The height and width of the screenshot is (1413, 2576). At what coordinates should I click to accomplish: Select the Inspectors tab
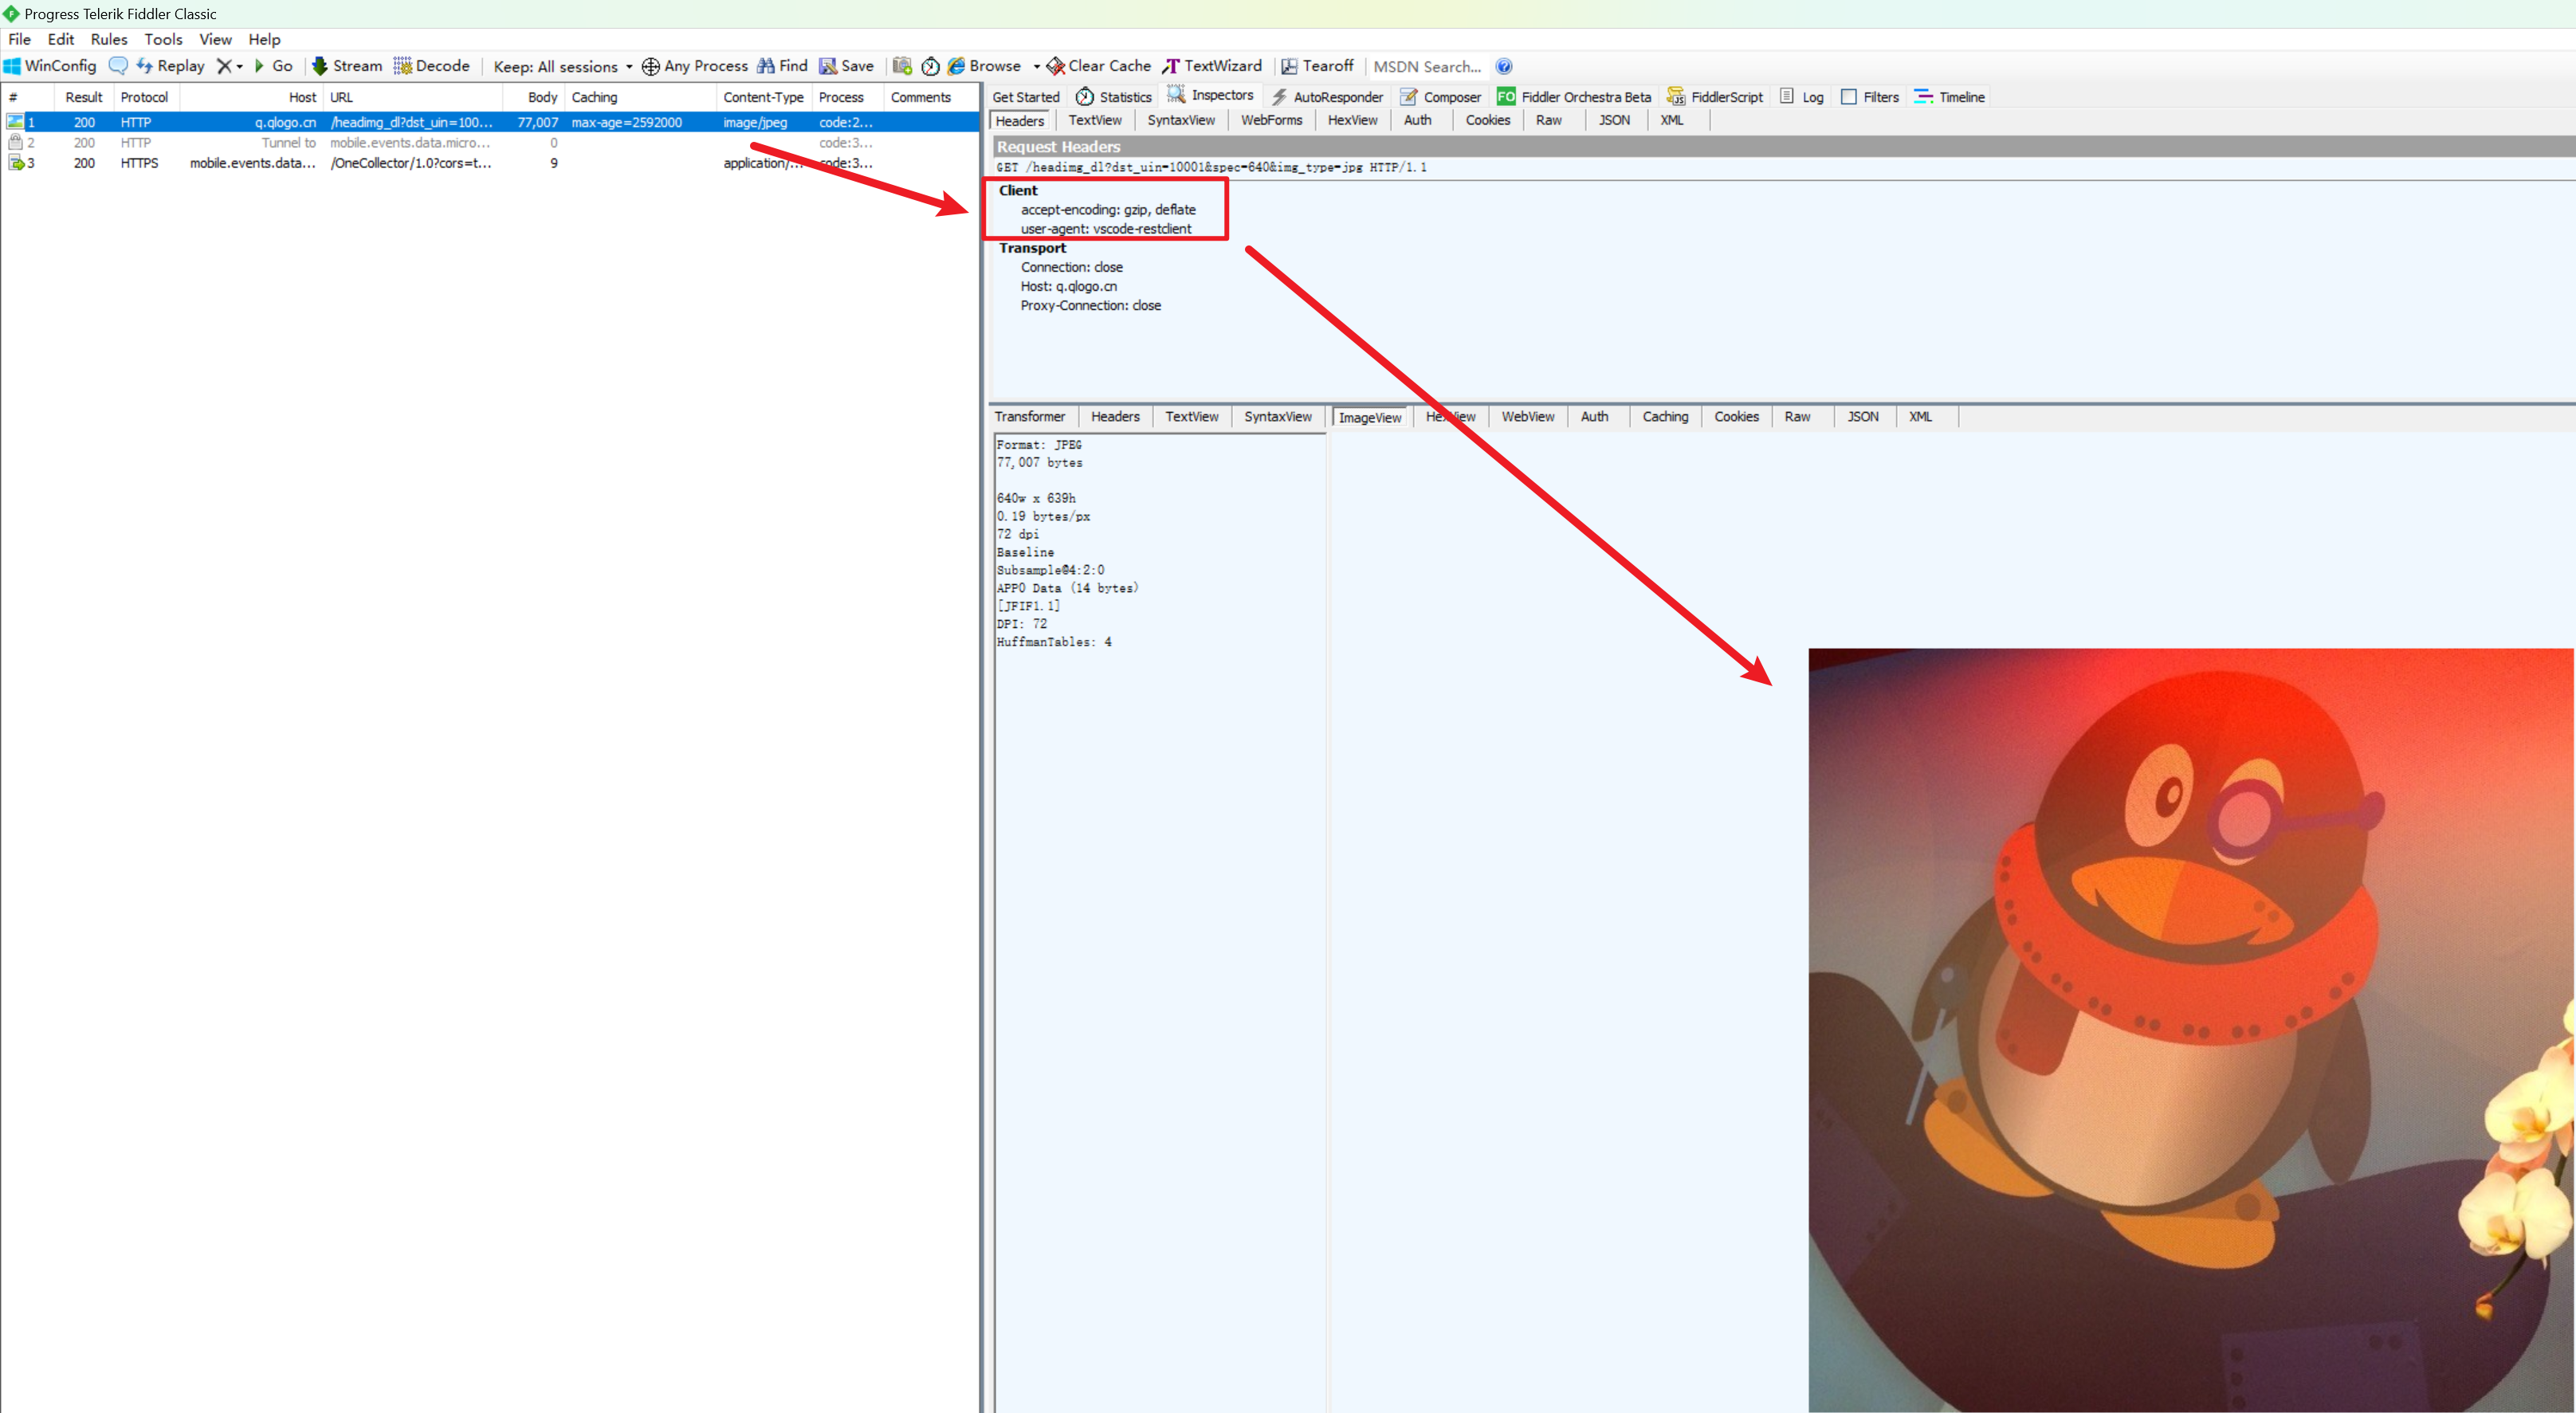click(1210, 95)
